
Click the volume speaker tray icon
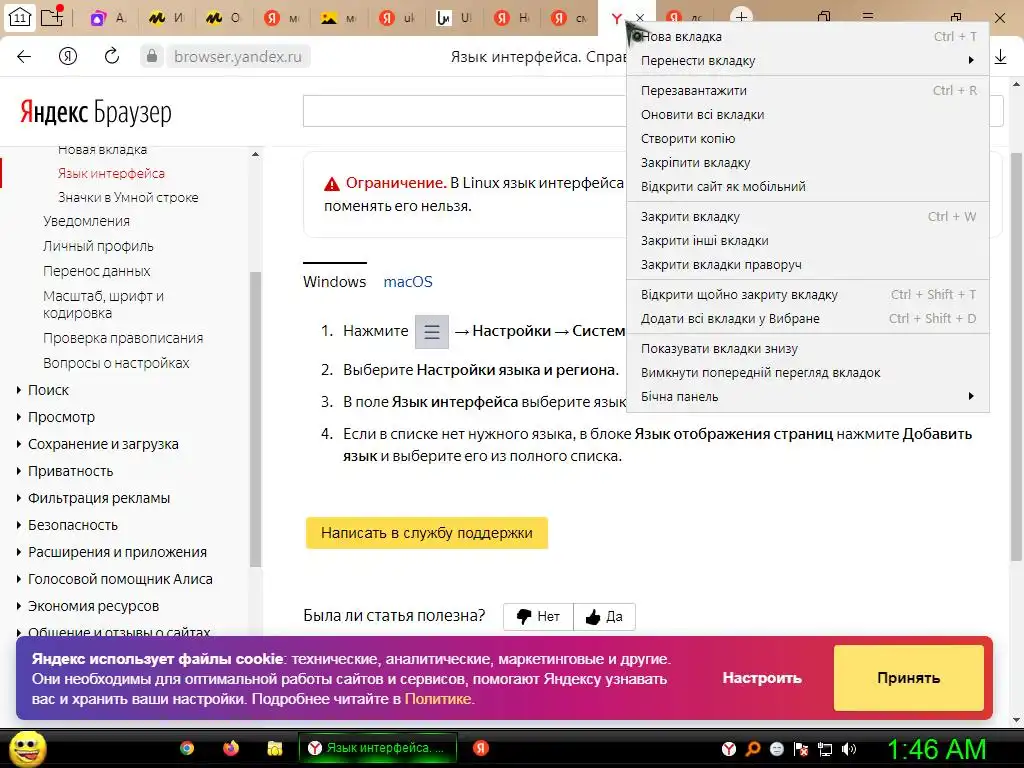849,749
